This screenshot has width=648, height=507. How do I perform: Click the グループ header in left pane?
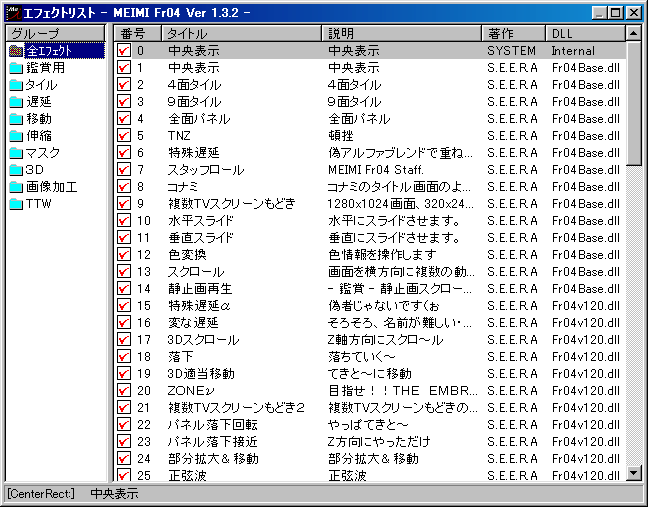coord(55,33)
